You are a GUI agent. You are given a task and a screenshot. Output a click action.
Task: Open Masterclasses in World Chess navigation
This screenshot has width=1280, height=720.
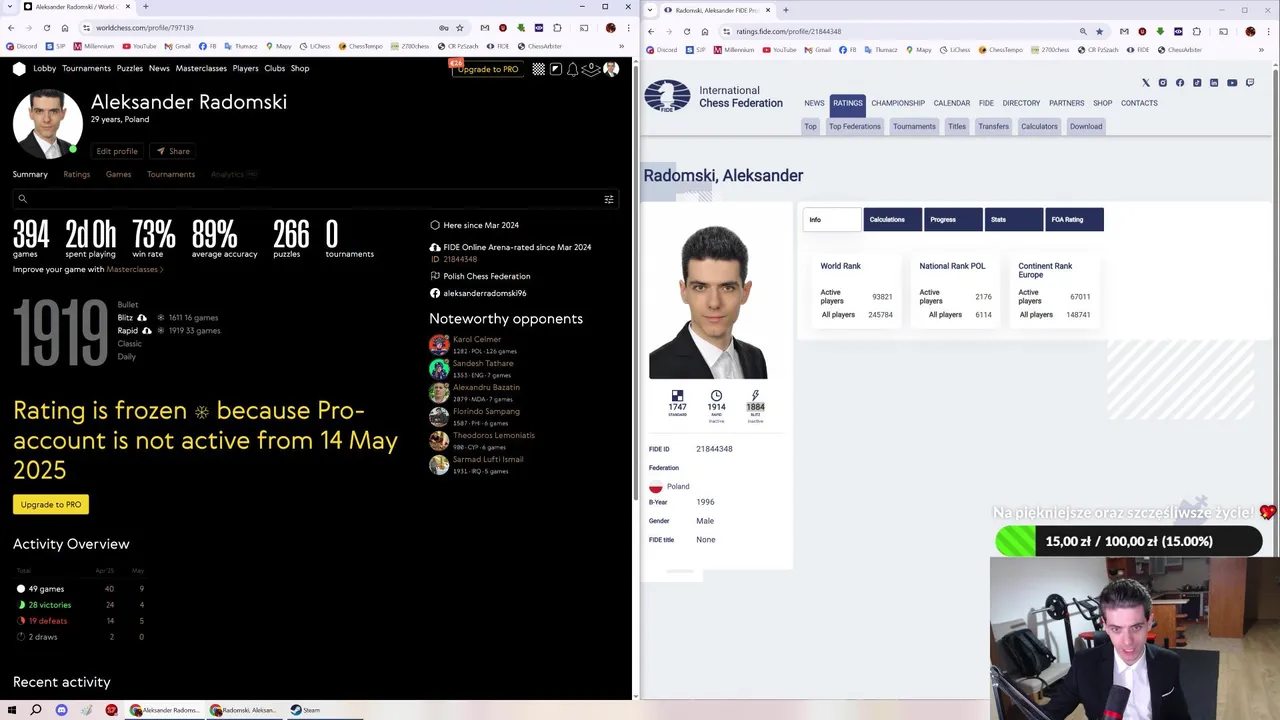[201, 68]
